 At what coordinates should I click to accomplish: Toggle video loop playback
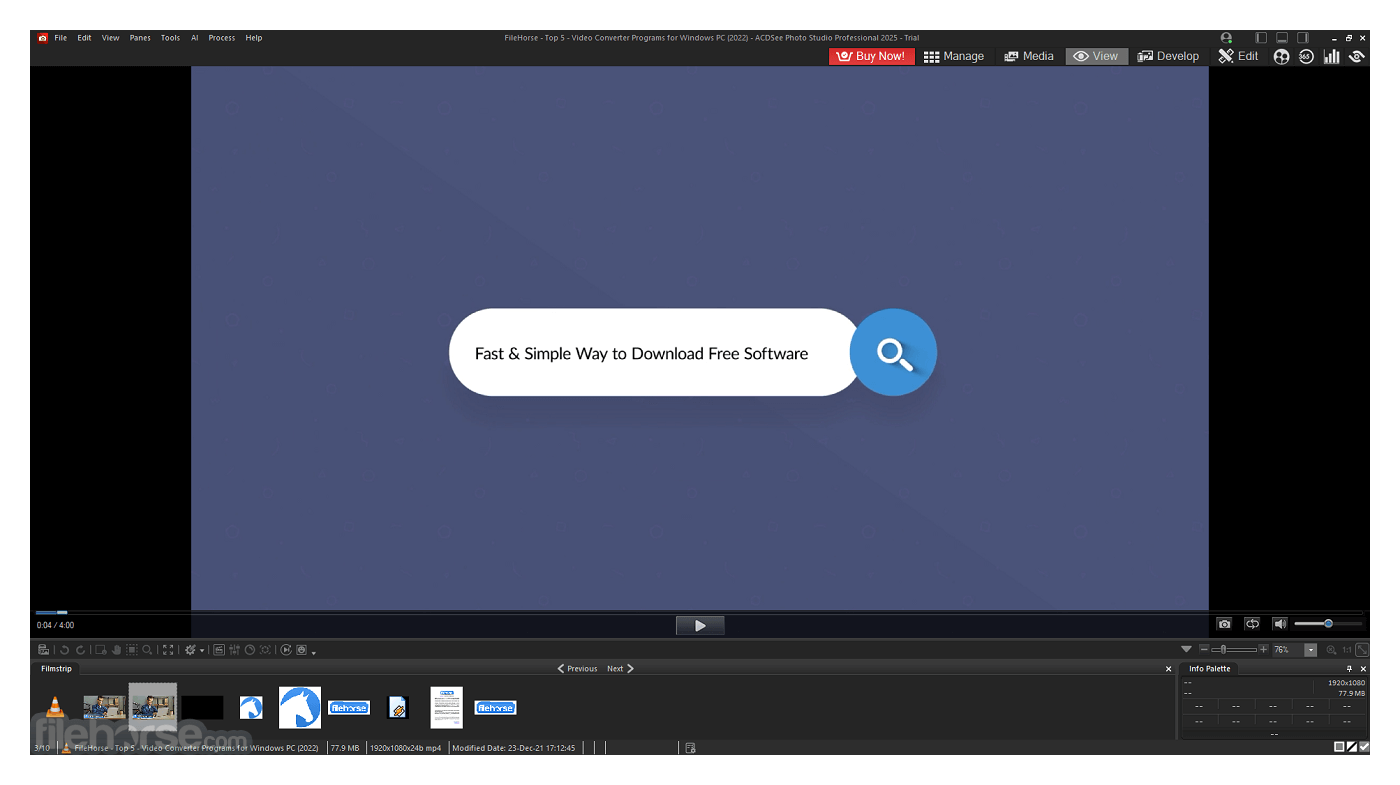[1252, 624]
